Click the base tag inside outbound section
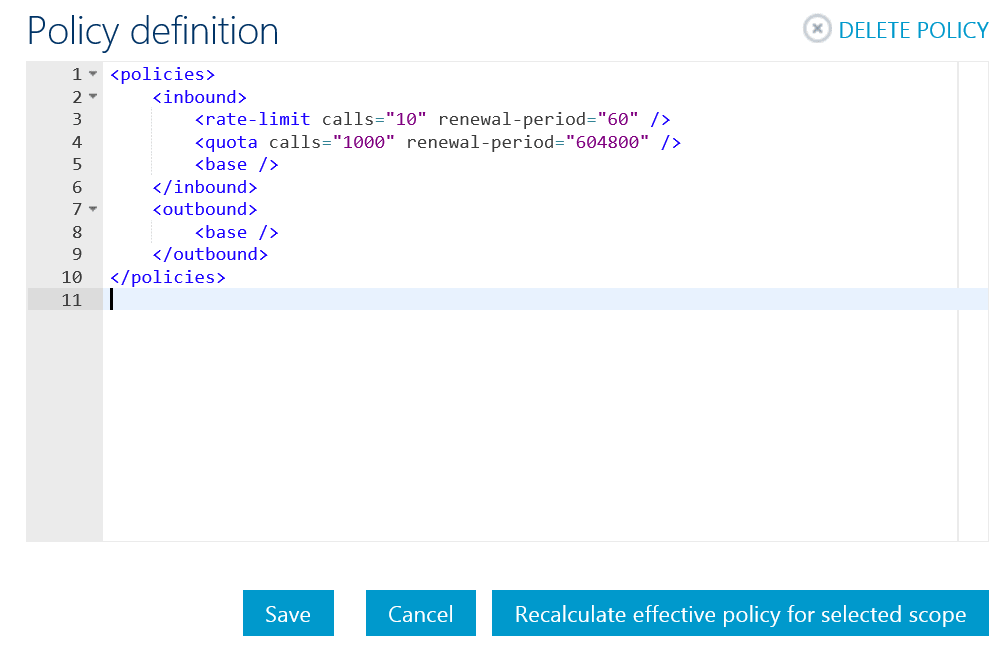Screen dimensions: 1000x660 click(237, 232)
